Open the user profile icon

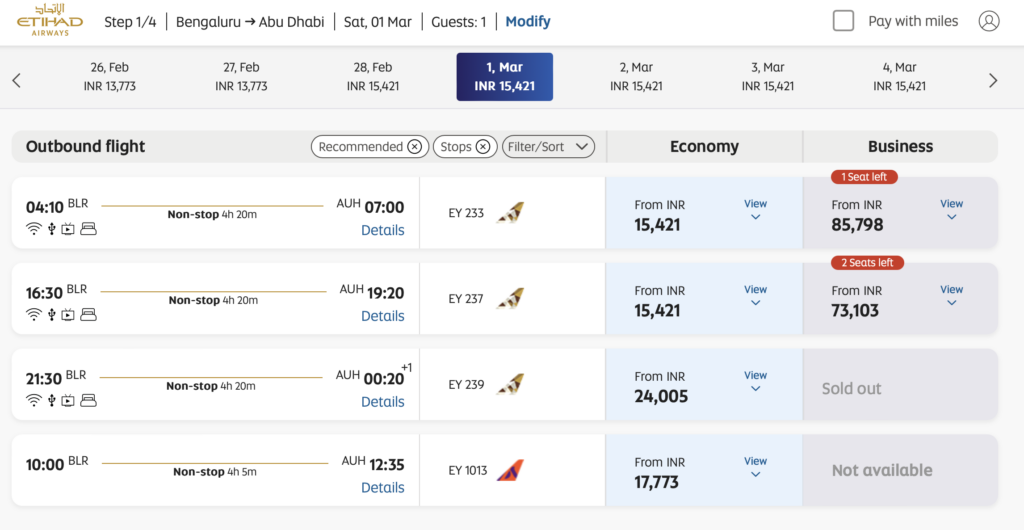pos(989,21)
